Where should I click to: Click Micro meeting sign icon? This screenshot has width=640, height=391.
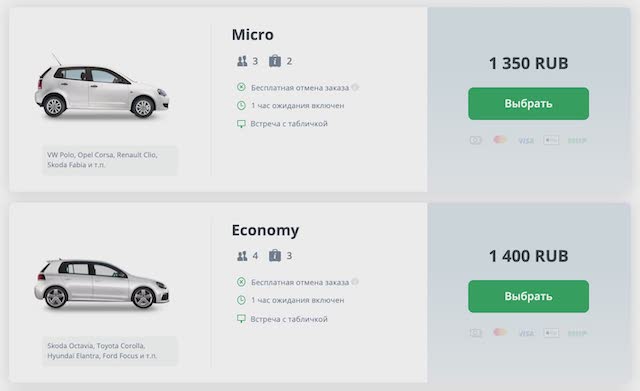(241, 124)
